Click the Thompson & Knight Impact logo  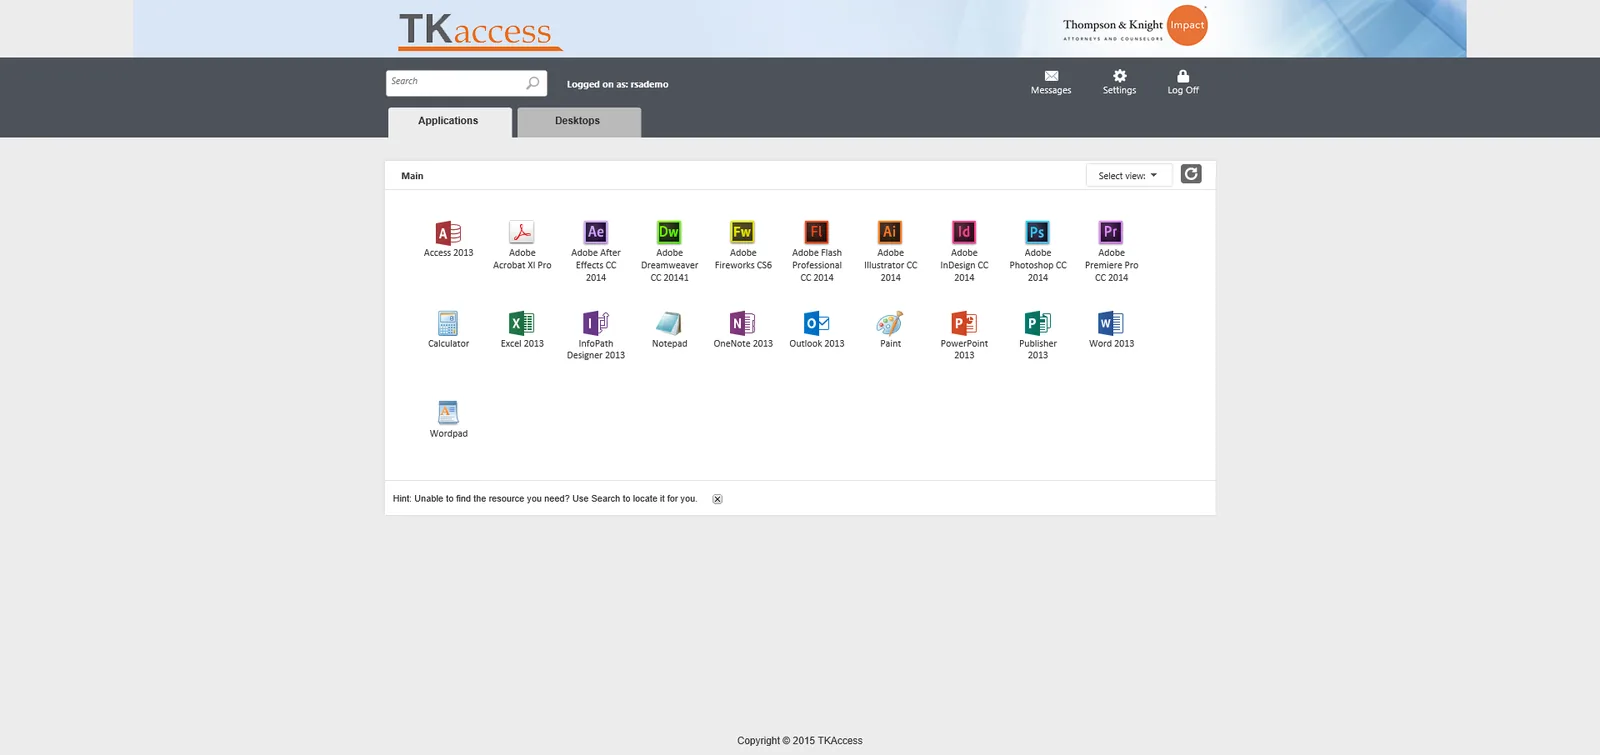pos(1135,26)
